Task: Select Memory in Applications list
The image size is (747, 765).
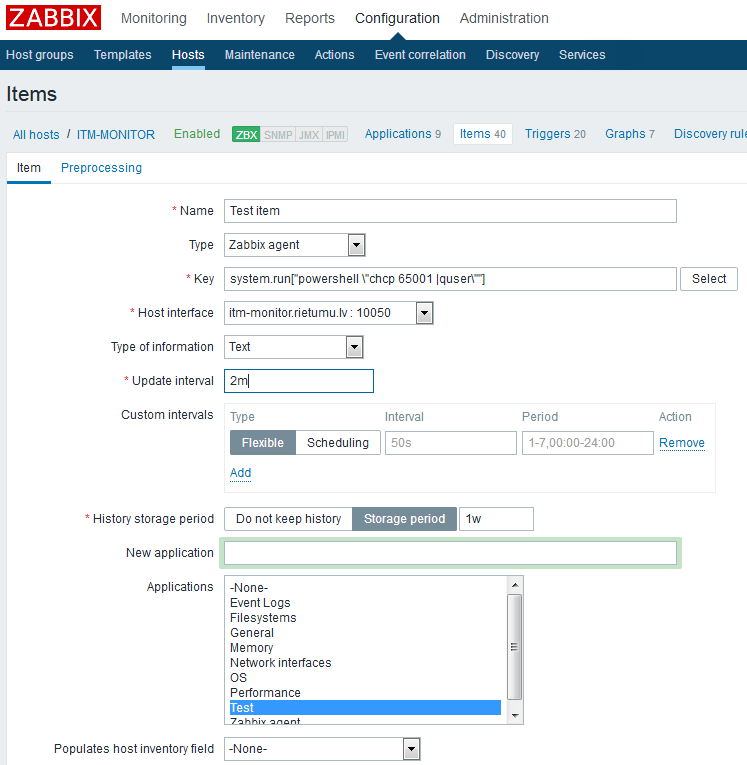Action: 365,648
